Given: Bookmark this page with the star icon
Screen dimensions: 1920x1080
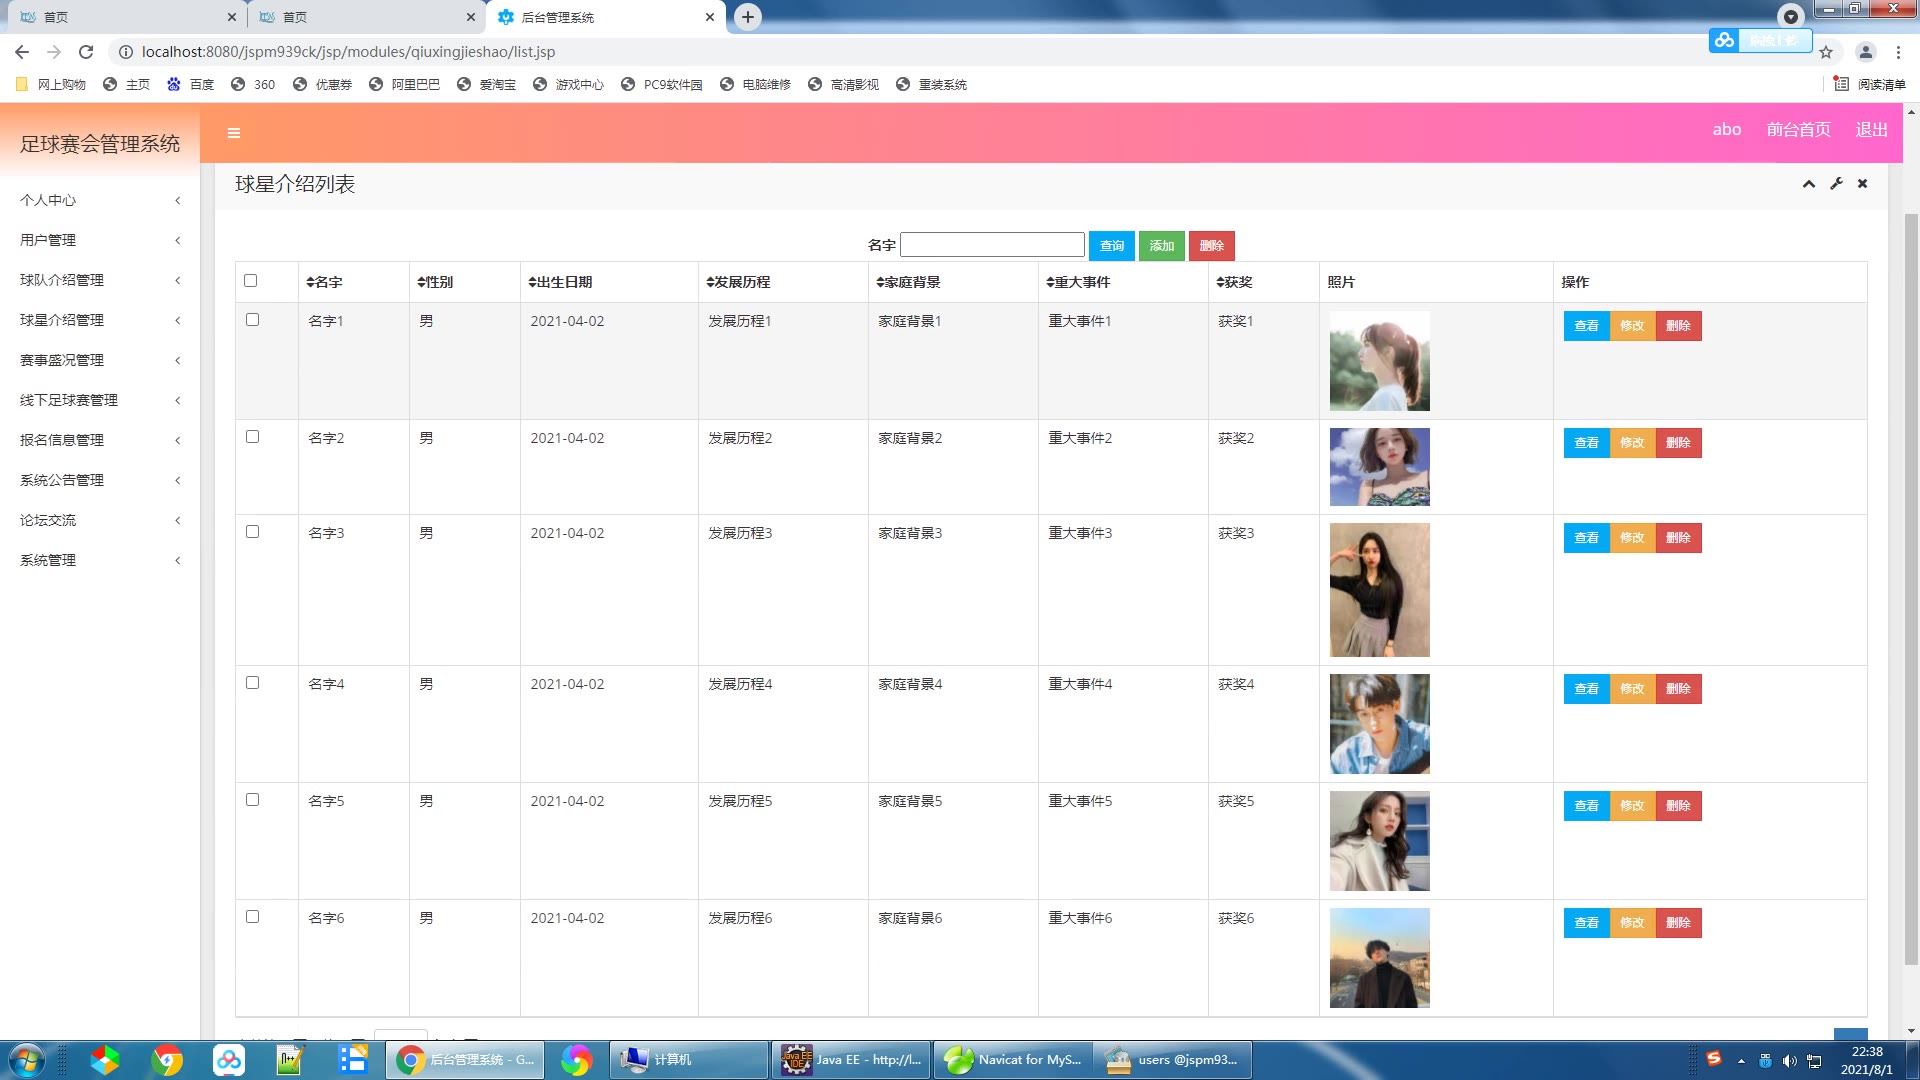Looking at the screenshot, I should click(1826, 52).
